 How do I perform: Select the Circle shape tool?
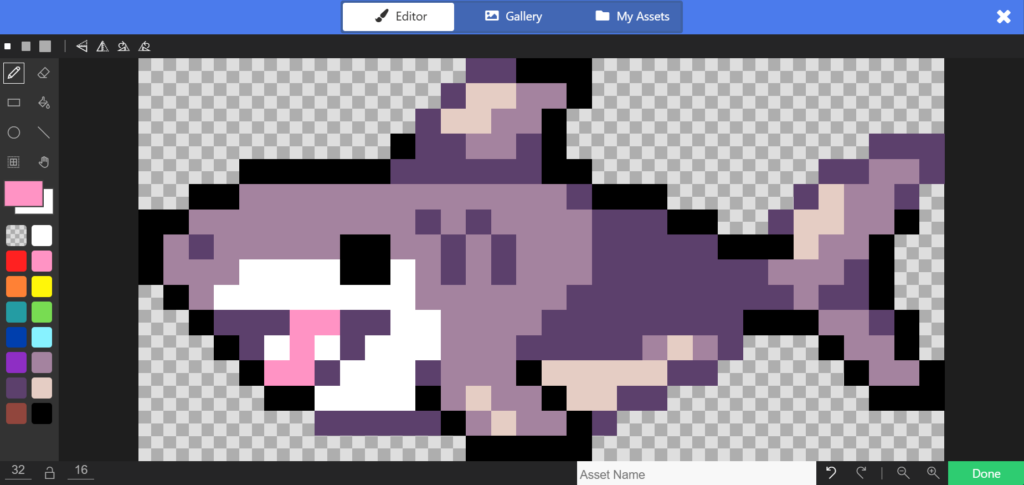coord(14,132)
